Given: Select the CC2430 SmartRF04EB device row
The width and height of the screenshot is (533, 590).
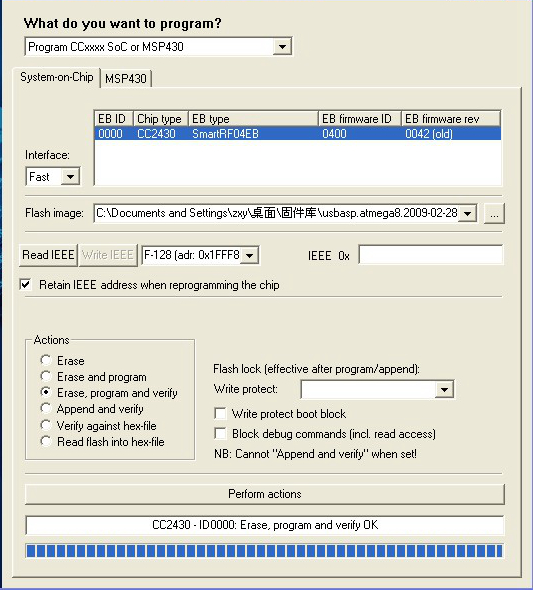Looking at the screenshot, I should click(298, 134).
